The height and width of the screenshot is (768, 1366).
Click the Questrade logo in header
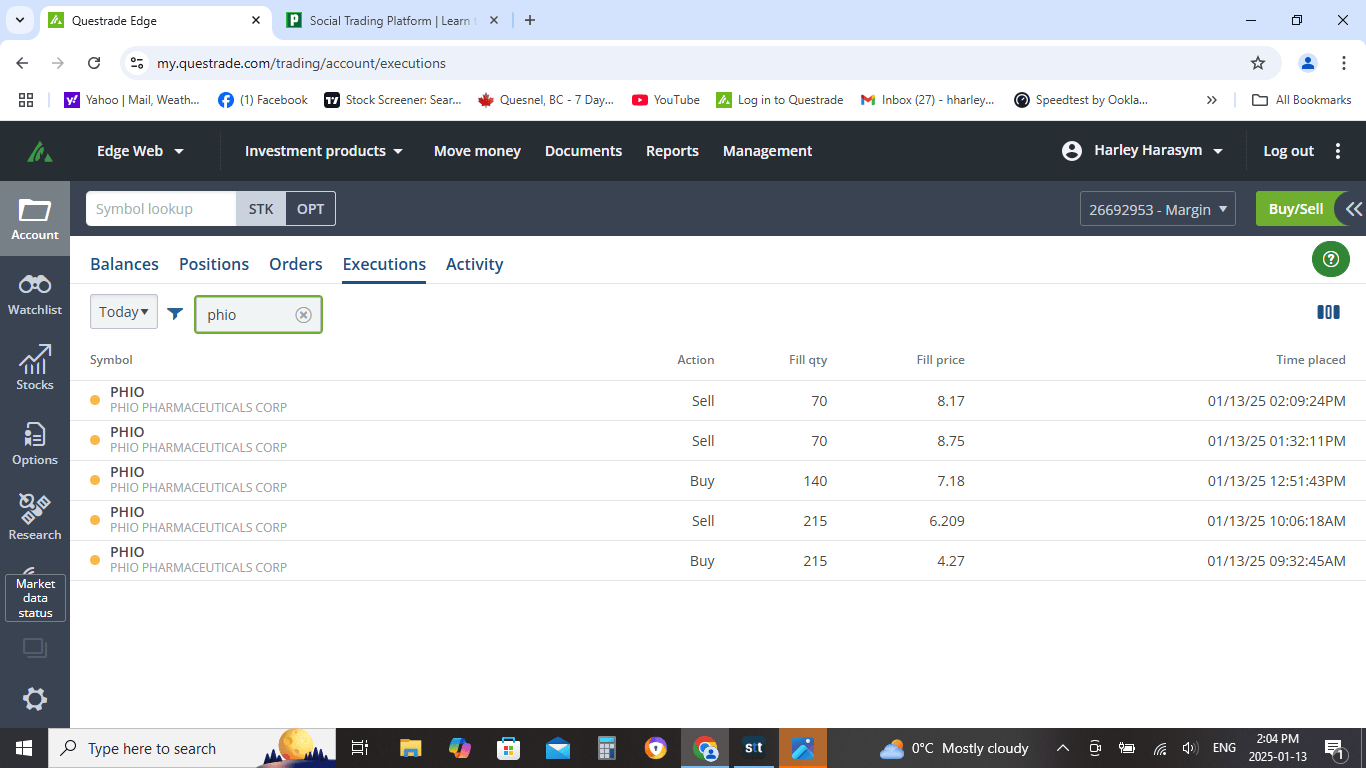[x=40, y=151]
